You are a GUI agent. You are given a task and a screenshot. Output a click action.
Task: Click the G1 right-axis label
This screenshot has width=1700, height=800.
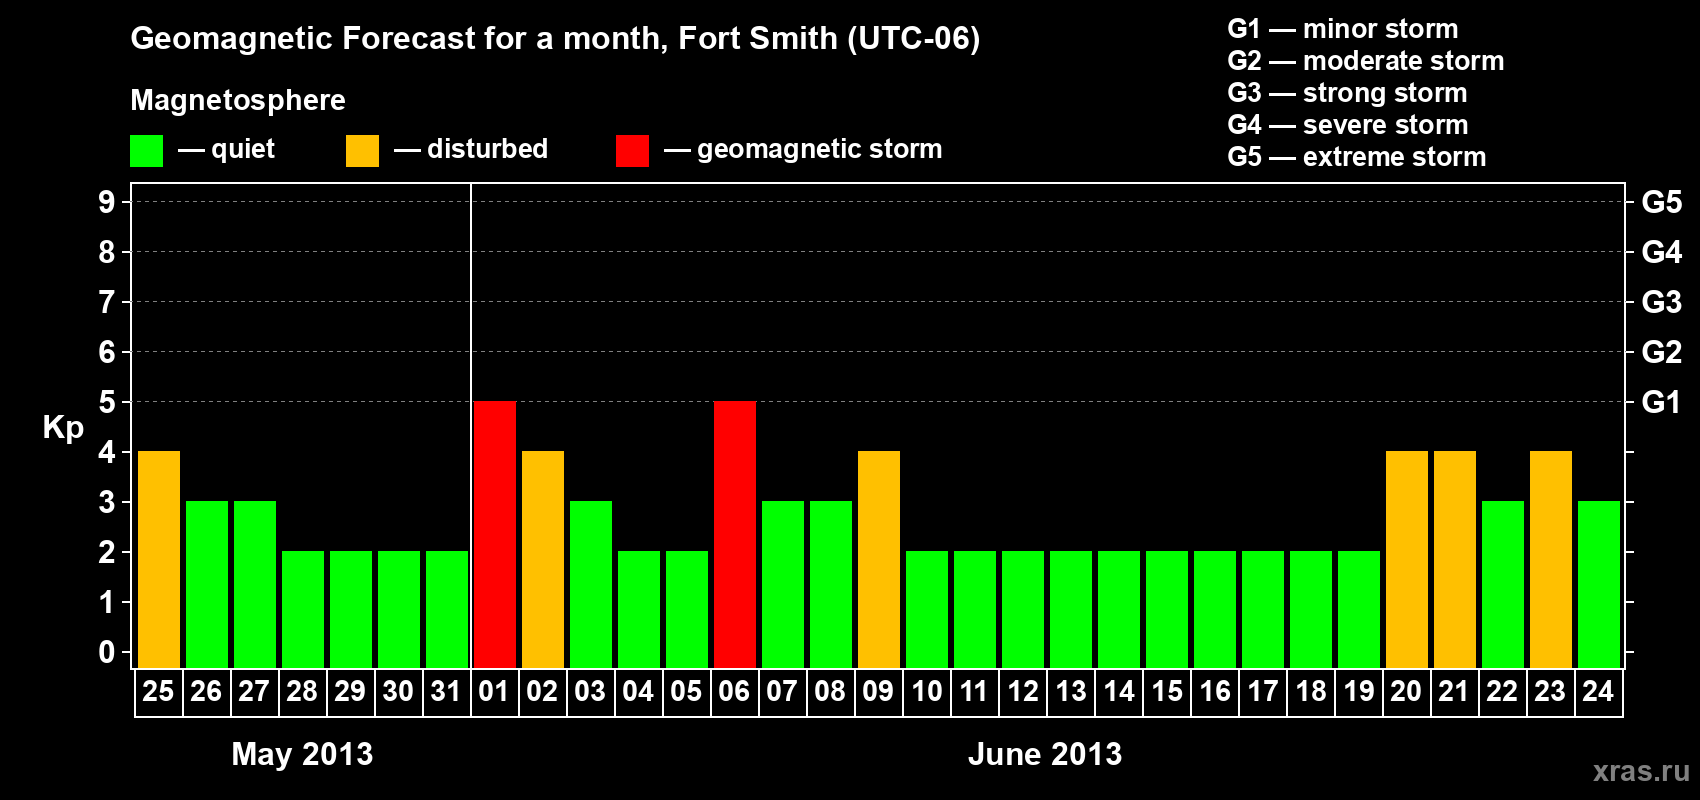tap(1661, 402)
